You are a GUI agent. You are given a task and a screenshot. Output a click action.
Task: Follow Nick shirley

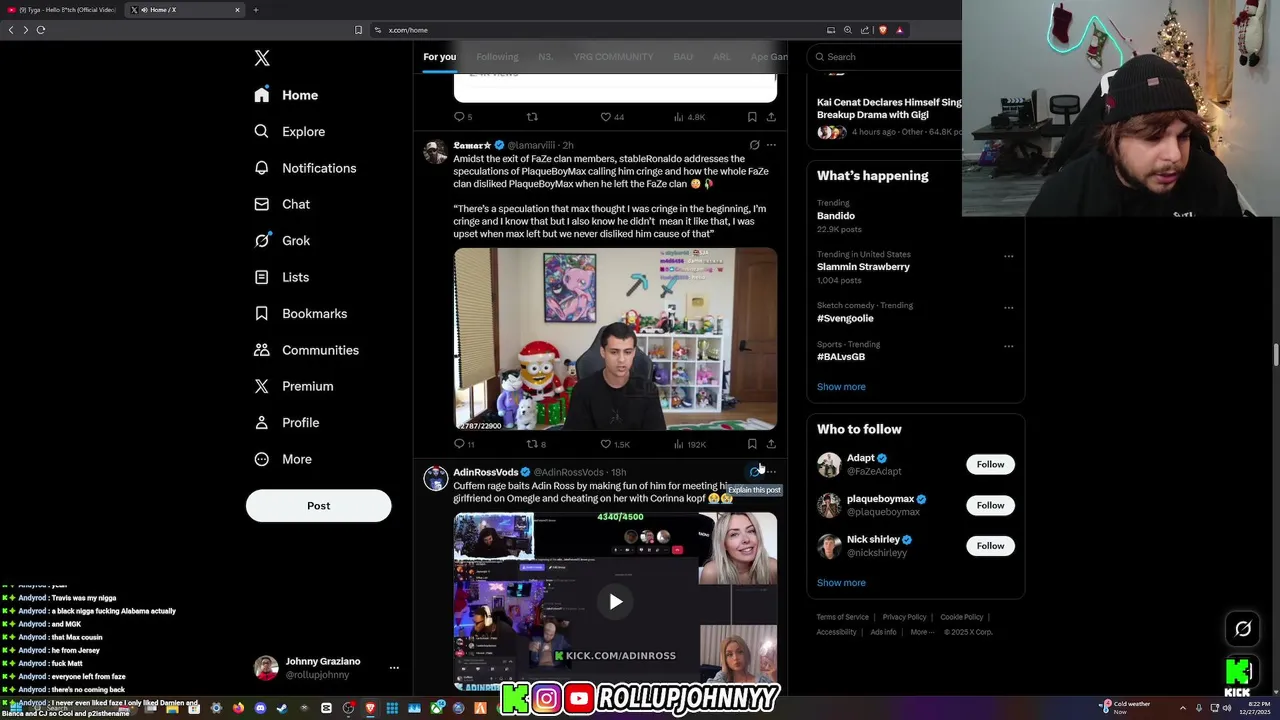[x=990, y=546]
